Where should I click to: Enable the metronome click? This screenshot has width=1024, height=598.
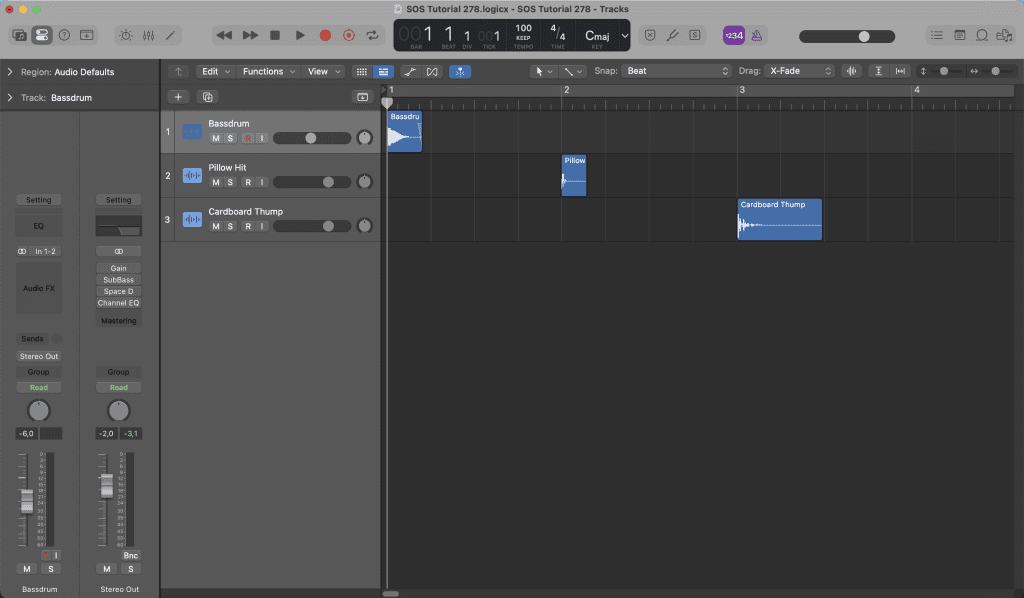[x=757, y=35]
